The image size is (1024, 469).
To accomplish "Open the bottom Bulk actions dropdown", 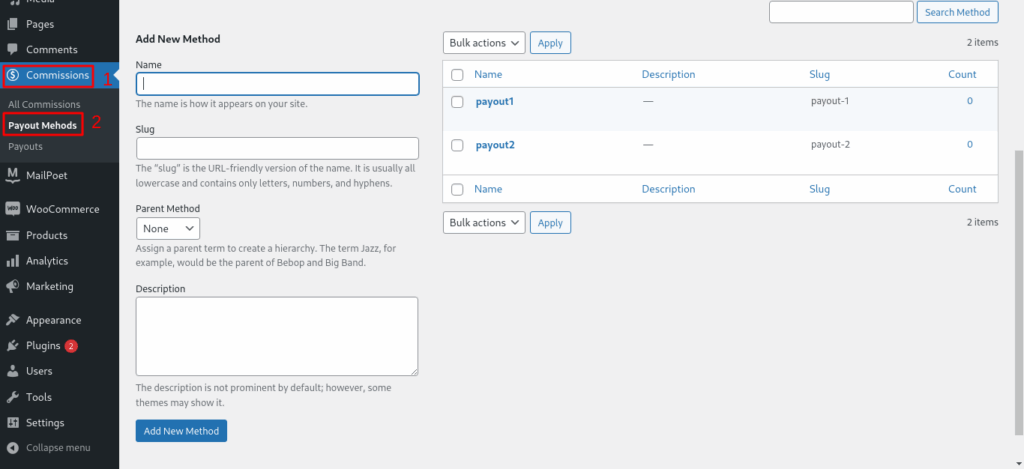I will click(x=484, y=222).
